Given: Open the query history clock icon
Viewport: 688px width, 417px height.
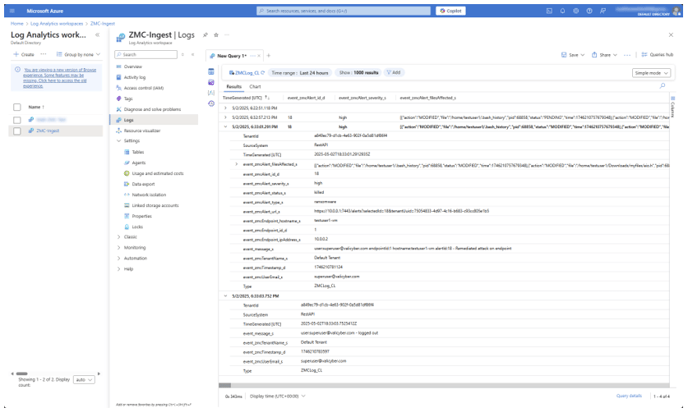Looking at the screenshot, I should [x=211, y=104].
